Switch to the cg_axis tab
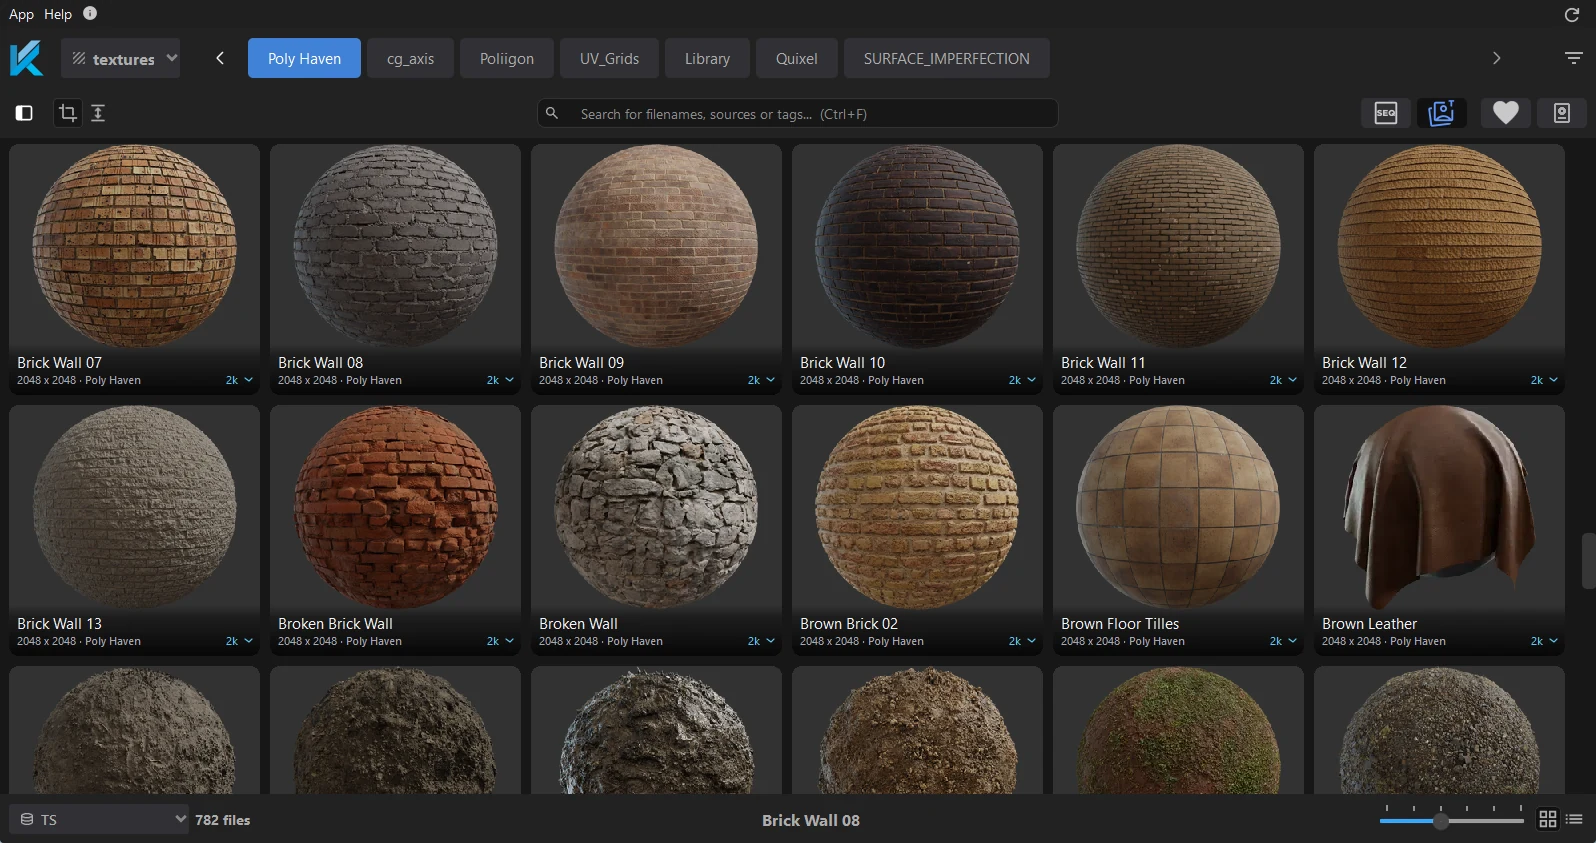 tap(410, 58)
